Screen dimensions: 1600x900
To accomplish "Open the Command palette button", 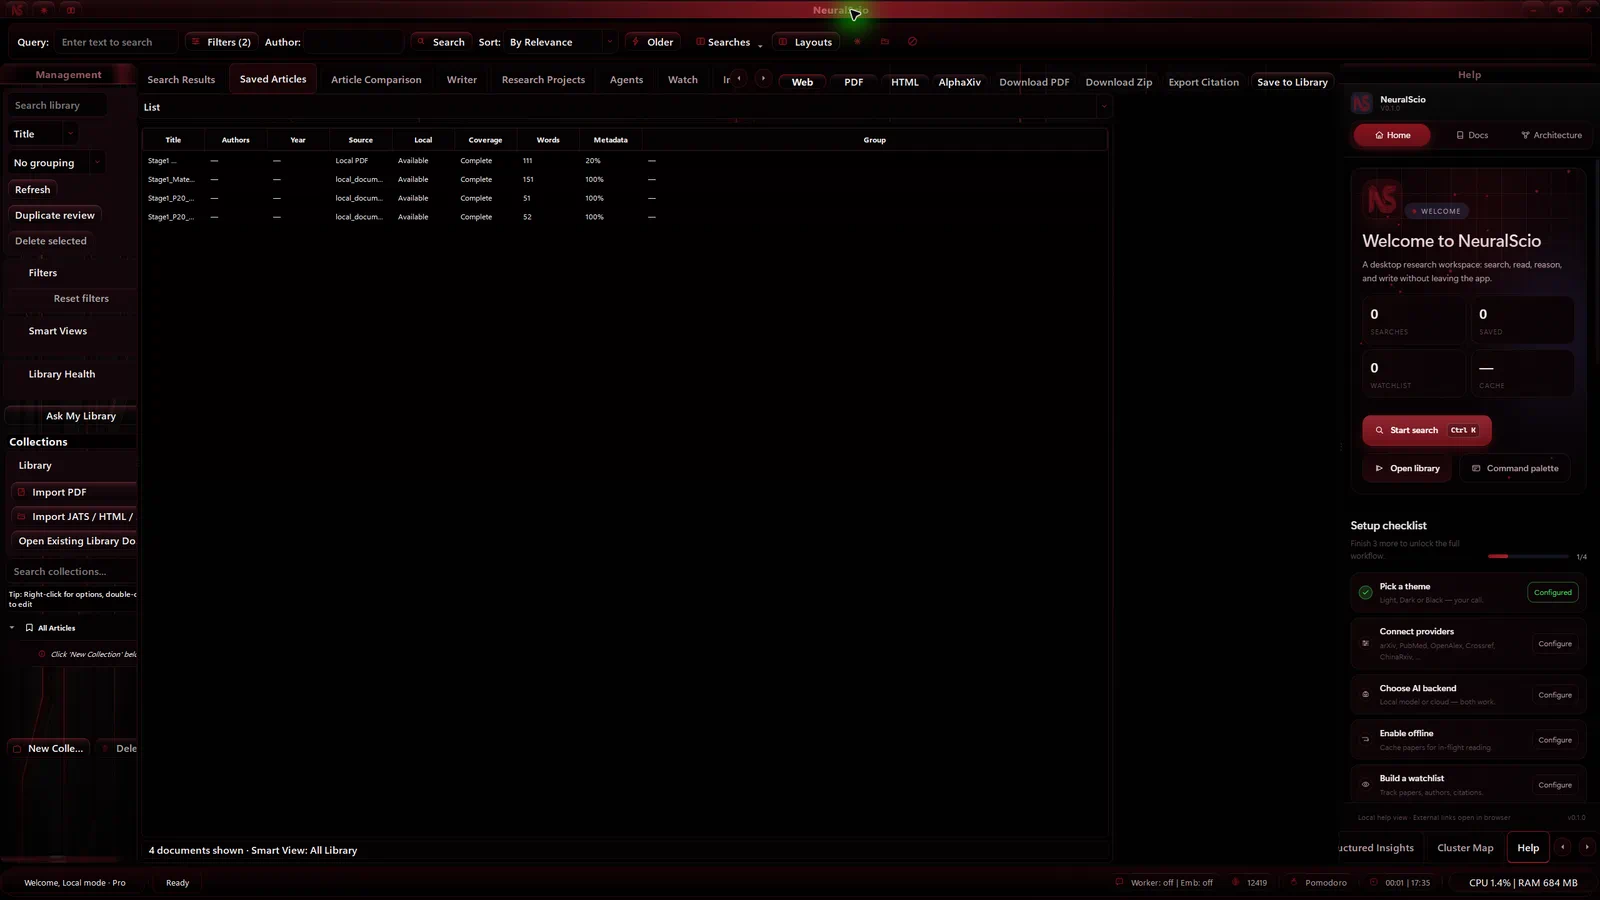I will tap(1515, 468).
